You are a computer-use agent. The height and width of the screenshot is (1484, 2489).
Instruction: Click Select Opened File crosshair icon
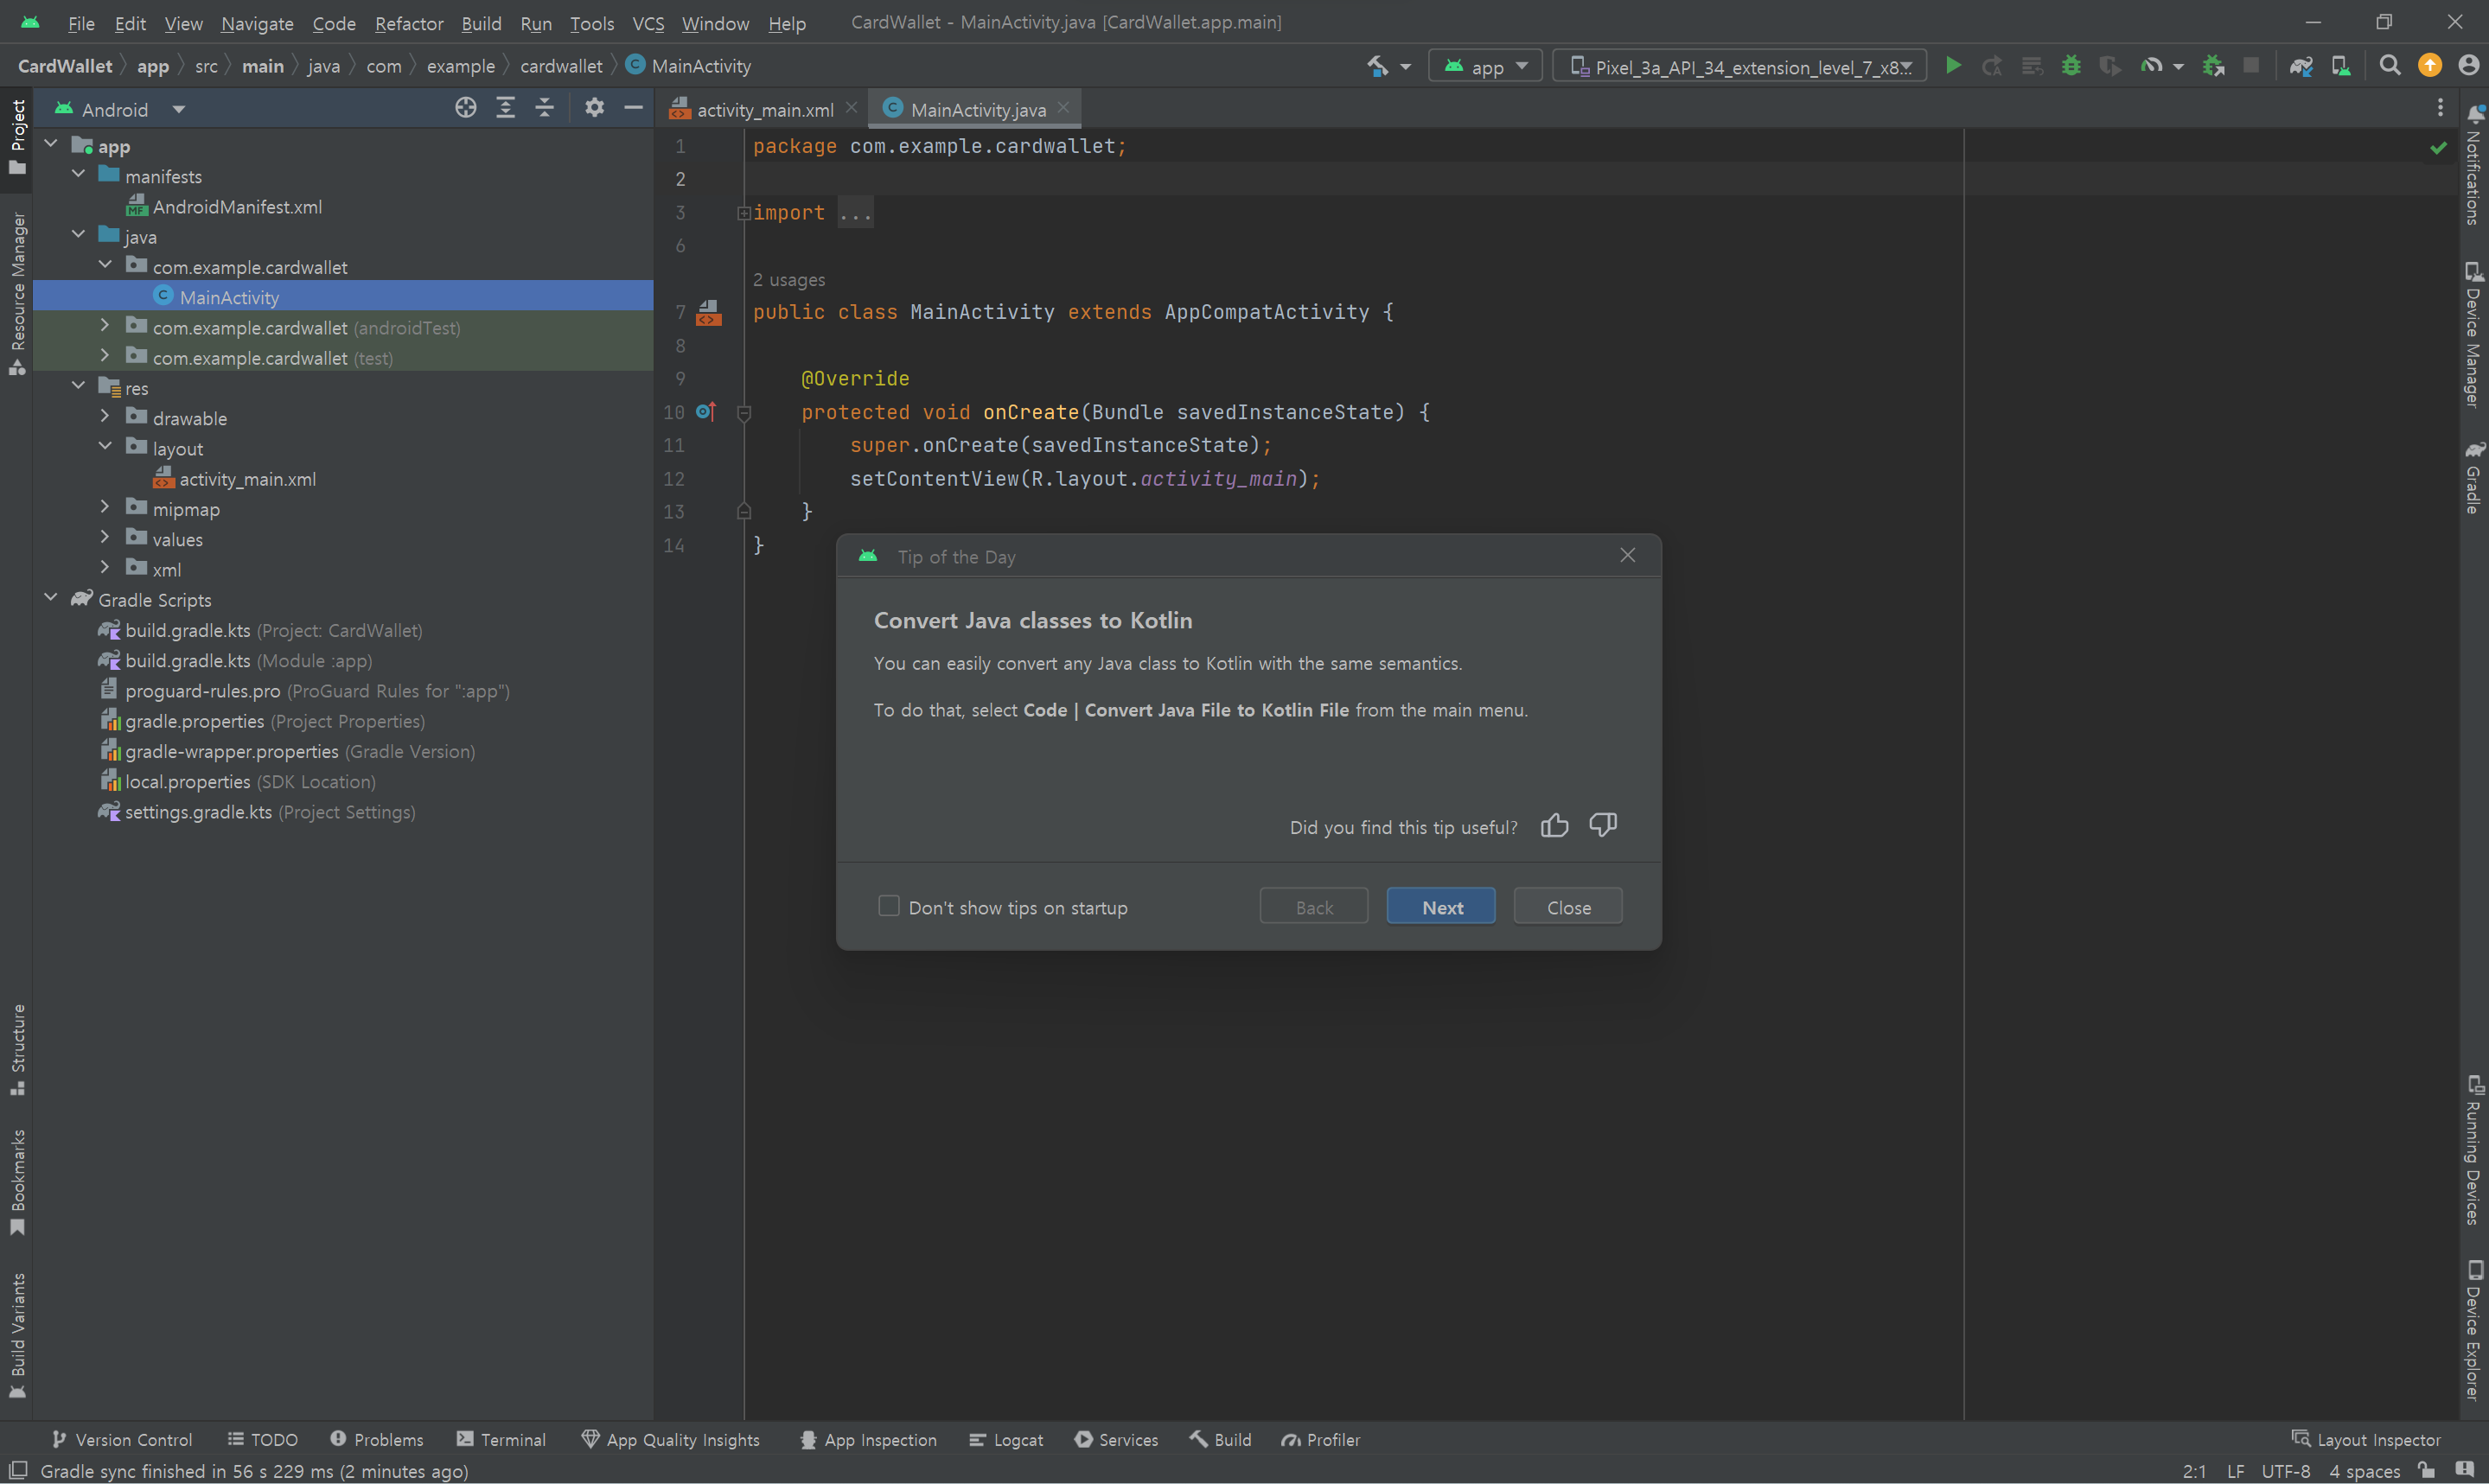pos(465,108)
